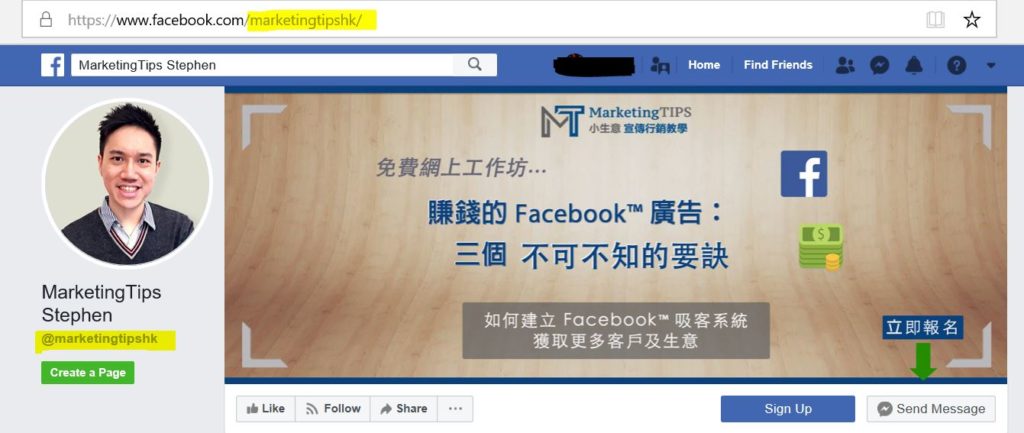This screenshot has width=1024, height=433.
Task: Like the MarketingTips Stephen page
Action: click(x=266, y=409)
